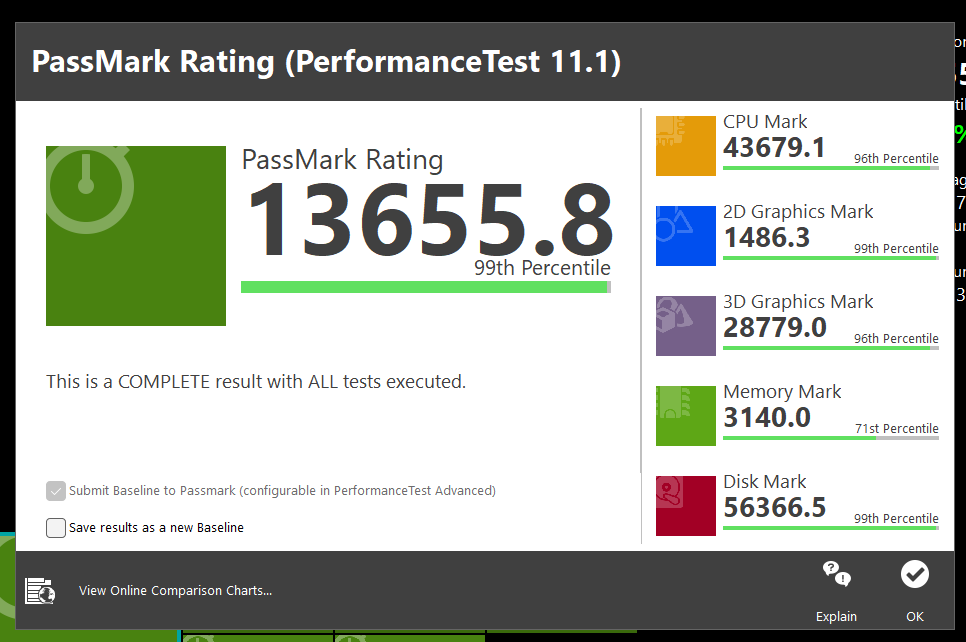Select the red Disk Mark icon
The height and width of the screenshot is (642, 966).
[686, 505]
